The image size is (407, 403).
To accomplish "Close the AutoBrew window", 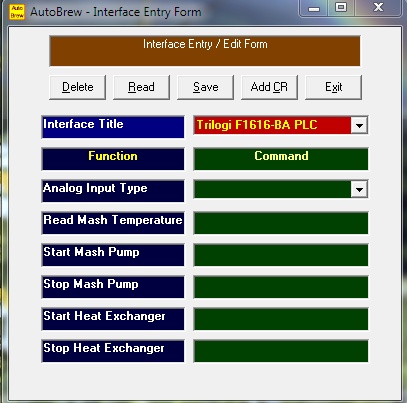I will point(378,8).
